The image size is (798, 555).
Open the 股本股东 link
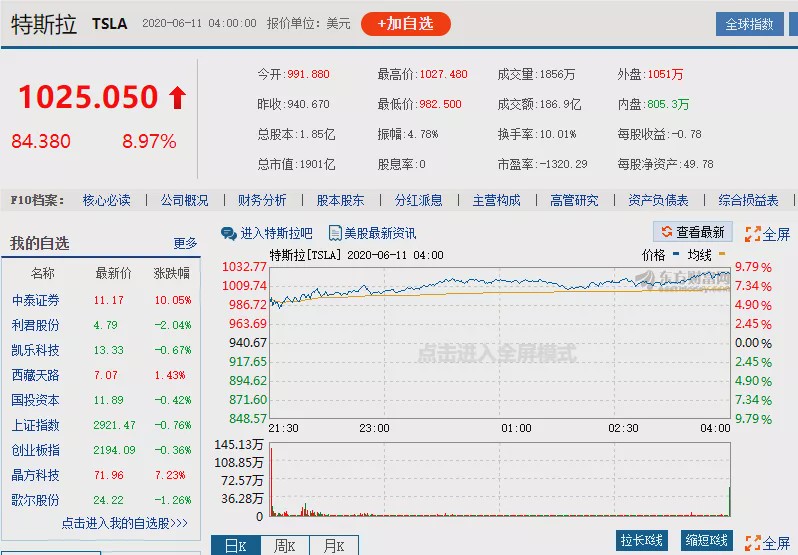[340, 200]
